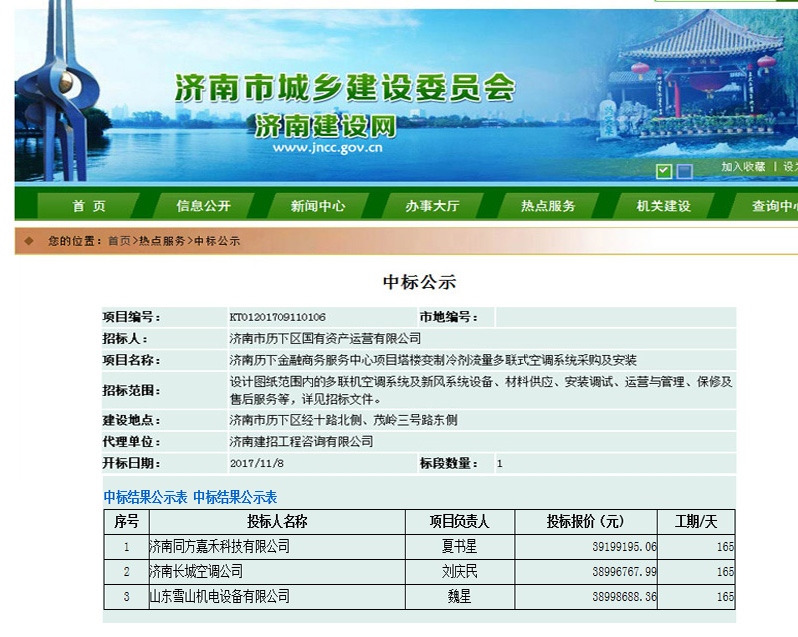Click the 标段数量 value 1
This screenshot has width=798, height=637.
pyautogui.click(x=500, y=464)
